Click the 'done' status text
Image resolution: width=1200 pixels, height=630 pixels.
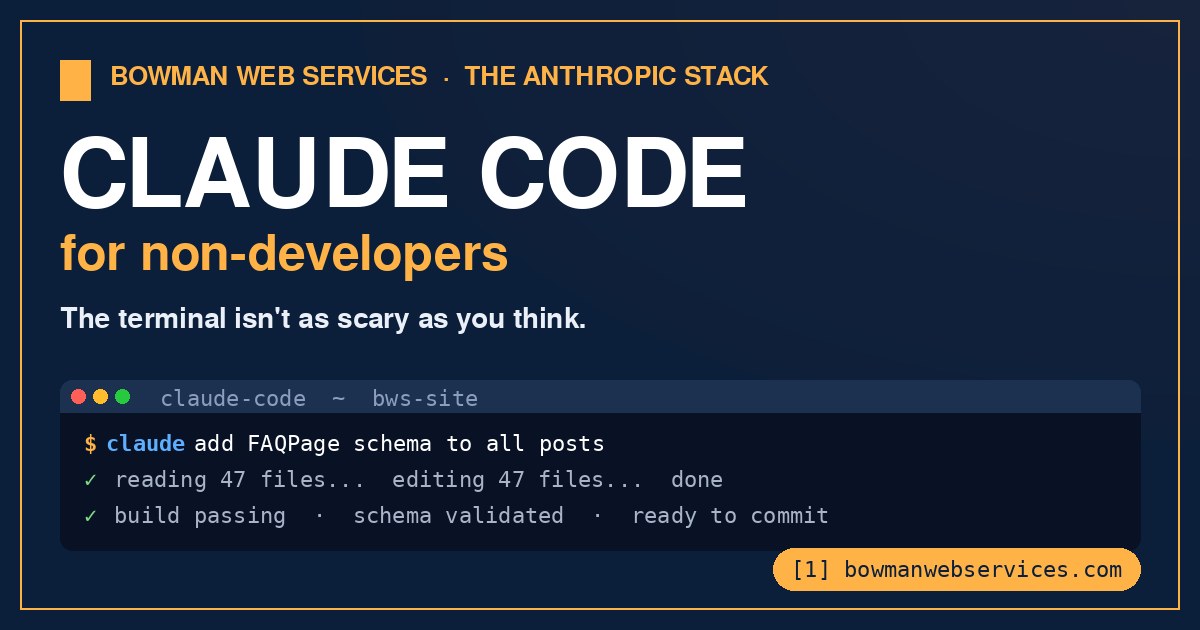tap(697, 480)
